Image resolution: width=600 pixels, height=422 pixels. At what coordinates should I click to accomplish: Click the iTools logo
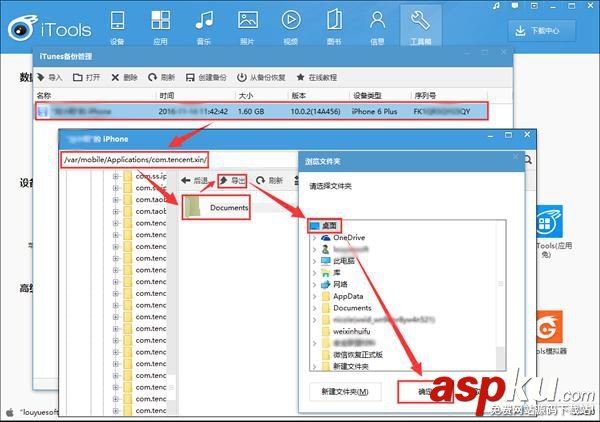pos(50,28)
